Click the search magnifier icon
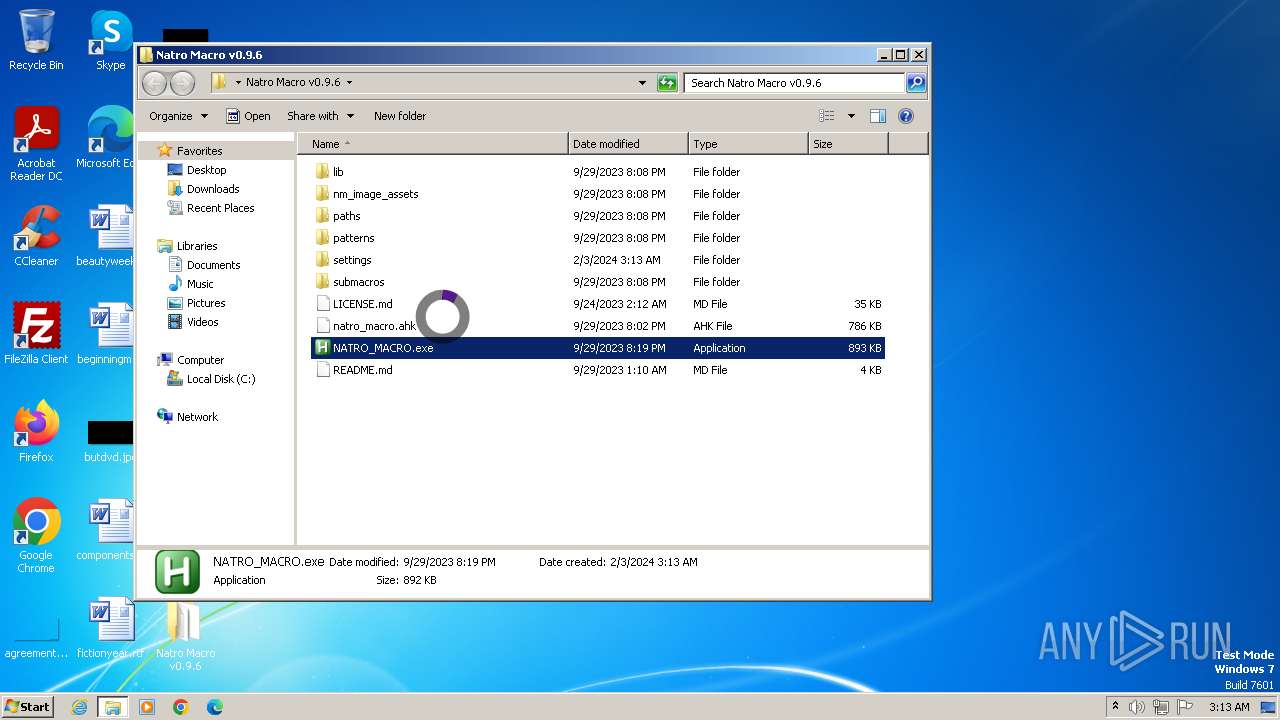 point(916,83)
